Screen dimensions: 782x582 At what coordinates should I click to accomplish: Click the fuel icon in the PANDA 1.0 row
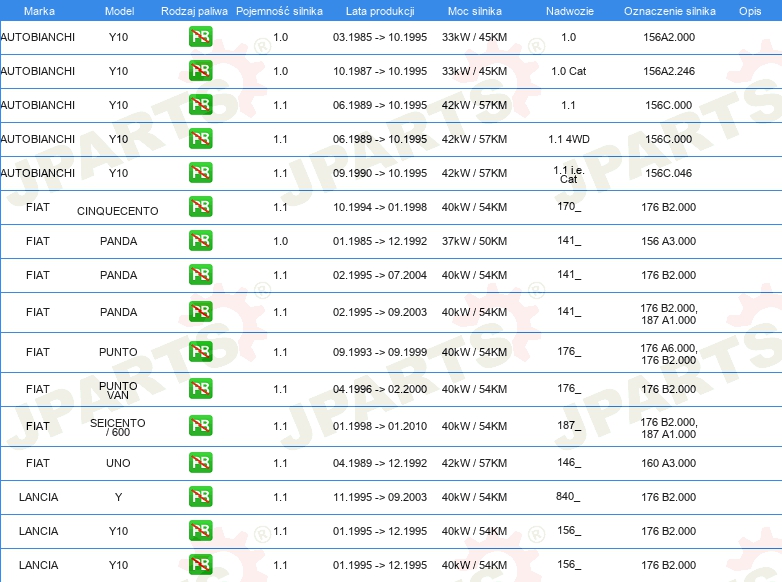[x=200, y=240]
